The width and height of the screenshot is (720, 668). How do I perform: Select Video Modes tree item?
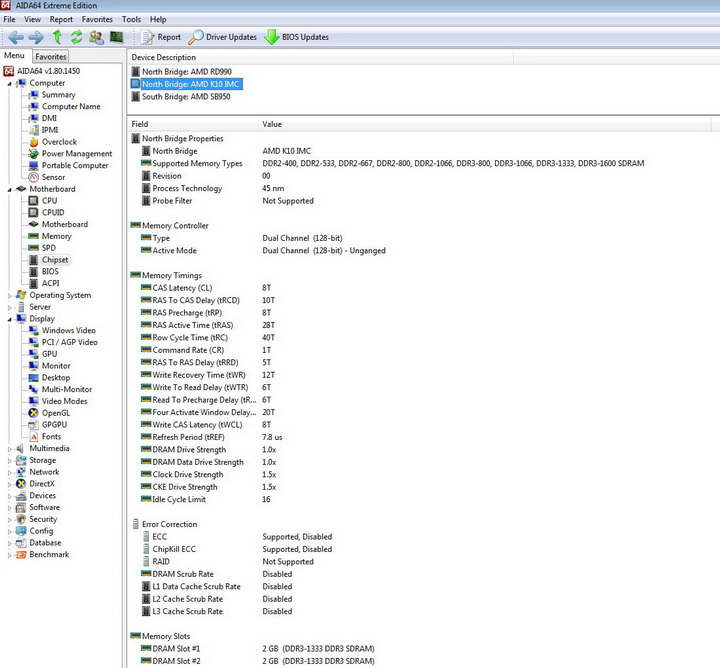(64, 401)
